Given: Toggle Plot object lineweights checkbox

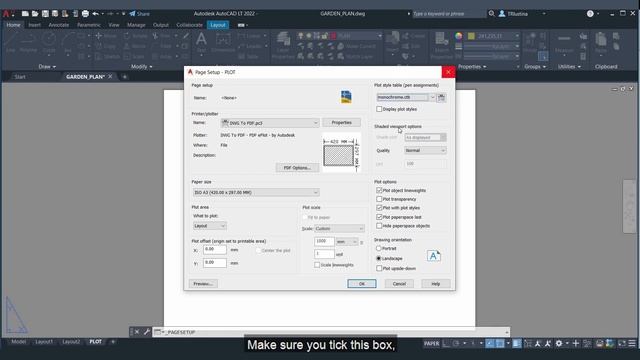Looking at the screenshot, I should [379, 190].
